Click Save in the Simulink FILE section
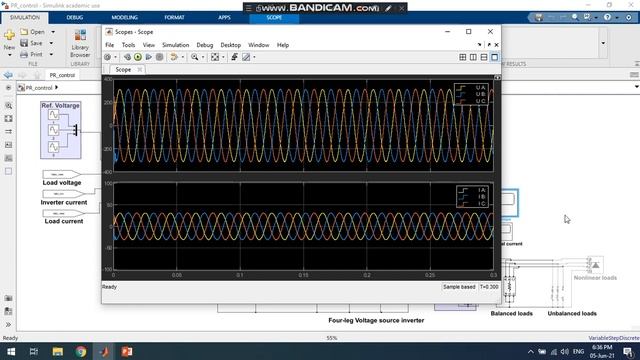Viewport: 640px width, 360px height. click(x=32, y=43)
